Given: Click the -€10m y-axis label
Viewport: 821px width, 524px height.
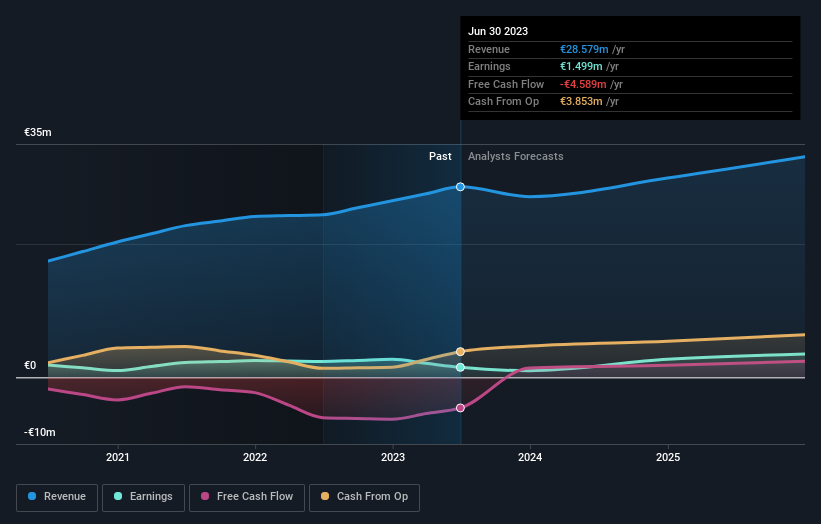Looking at the screenshot, I should pyautogui.click(x=39, y=432).
